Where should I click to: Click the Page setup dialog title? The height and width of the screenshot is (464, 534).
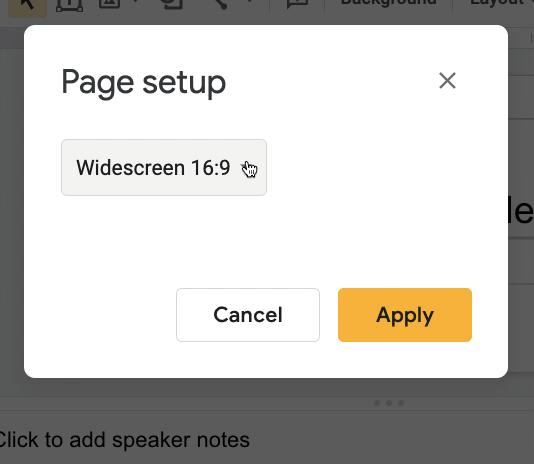tap(143, 83)
